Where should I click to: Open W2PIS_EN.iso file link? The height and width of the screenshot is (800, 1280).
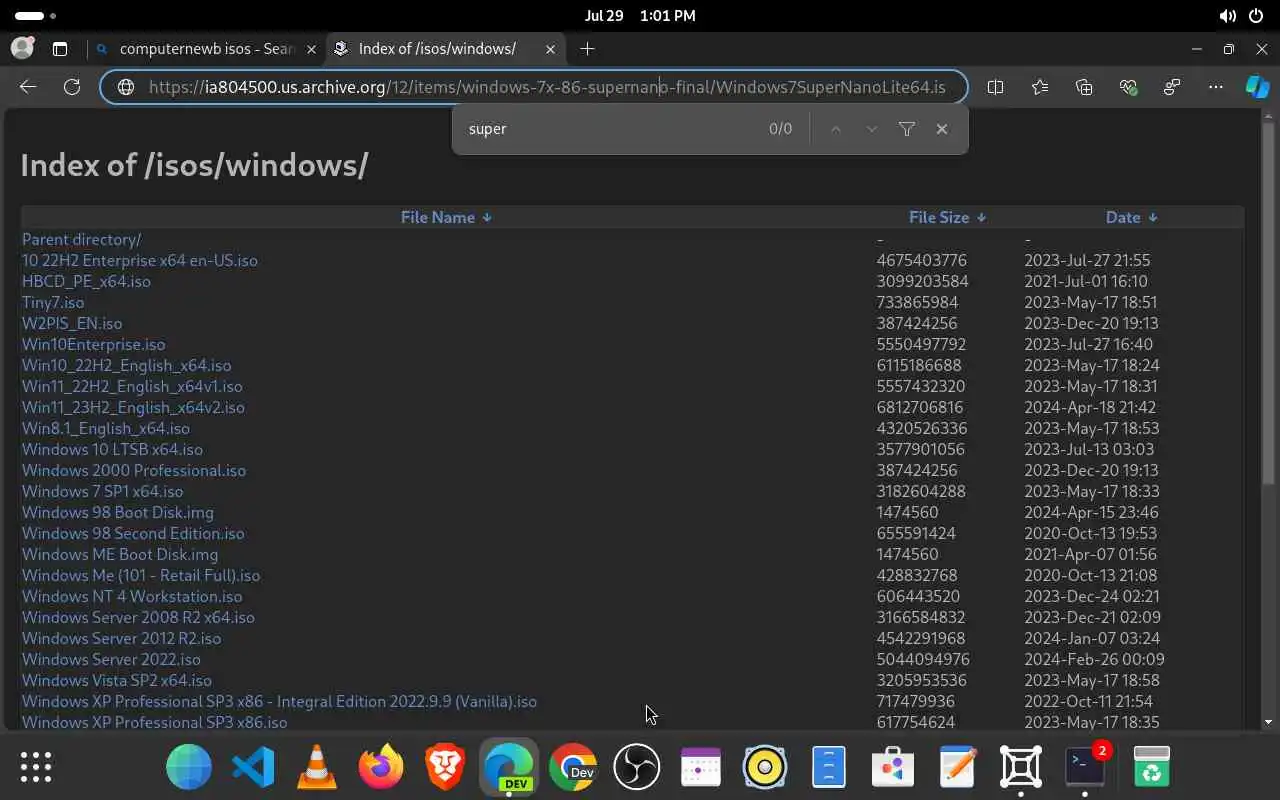[x=72, y=323]
